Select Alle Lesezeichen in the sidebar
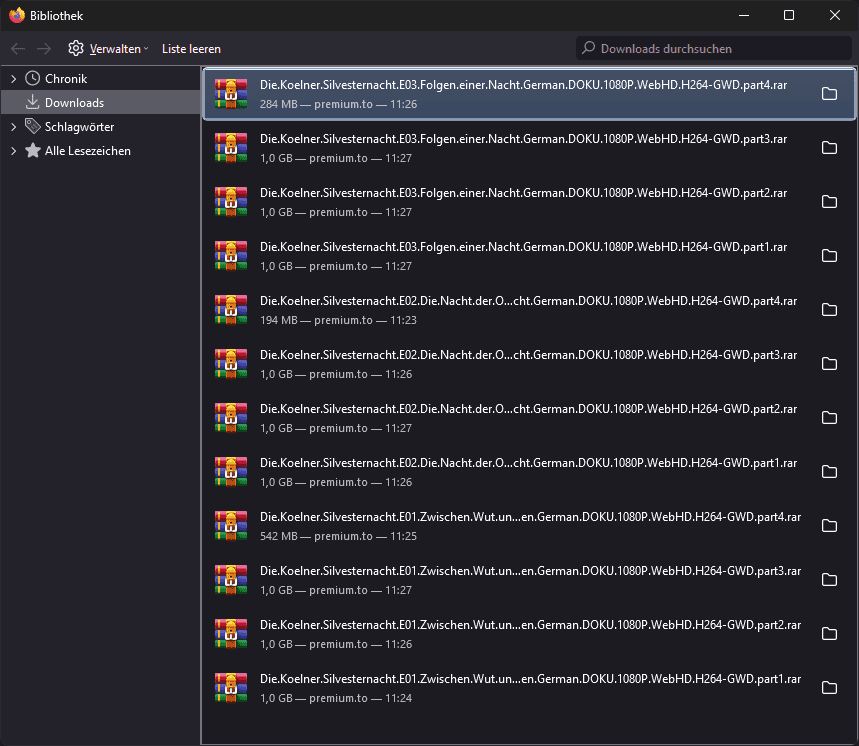Viewport: 859px width, 746px height. click(88, 151)
